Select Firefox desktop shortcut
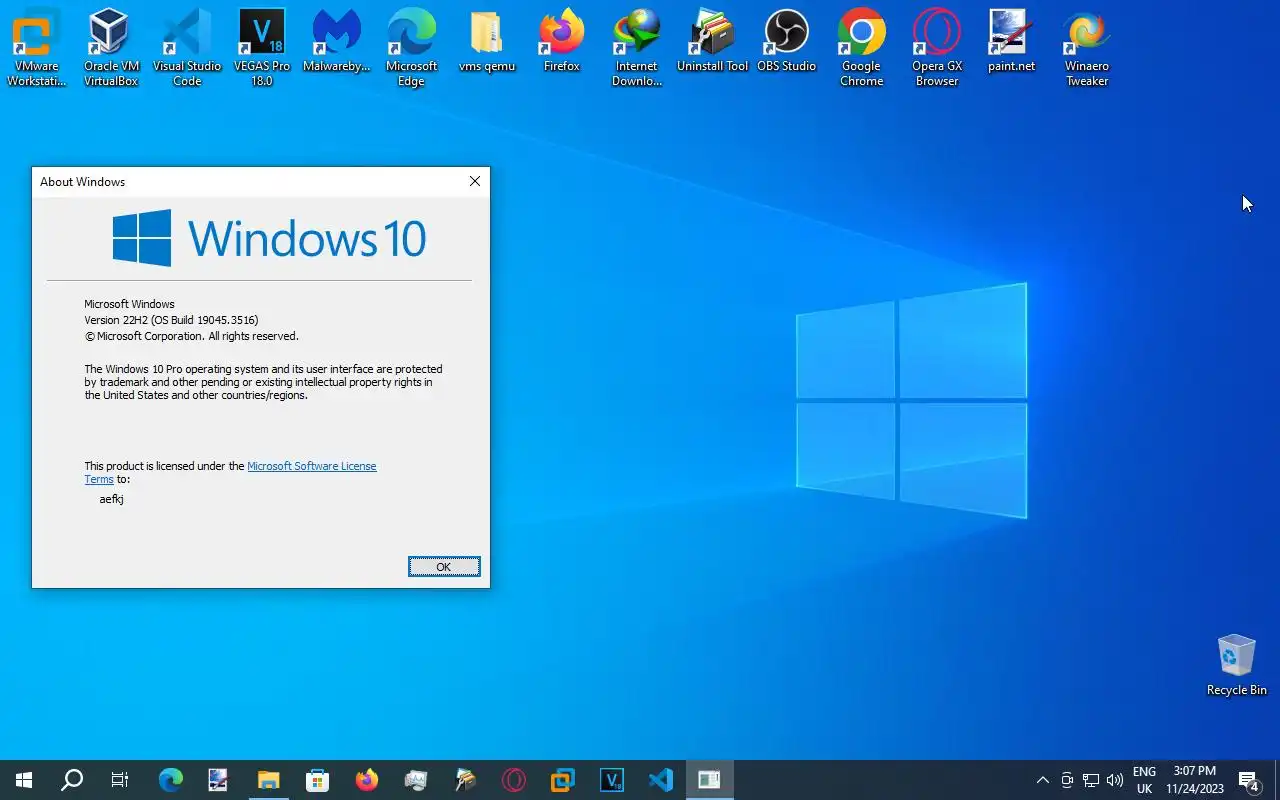The image size is (1280, 800). pos(561,40)
